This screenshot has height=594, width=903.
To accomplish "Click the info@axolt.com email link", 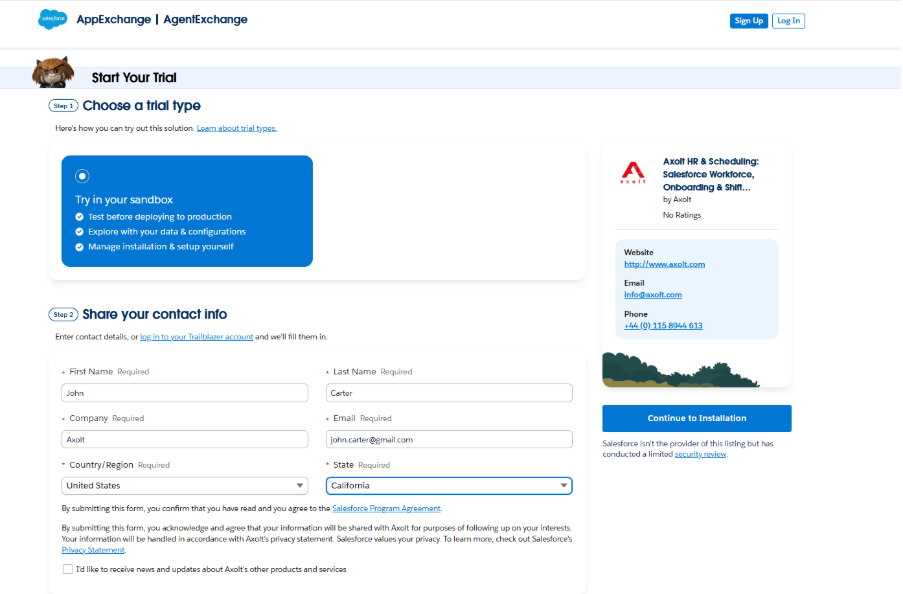I will [x=652, y=295].
